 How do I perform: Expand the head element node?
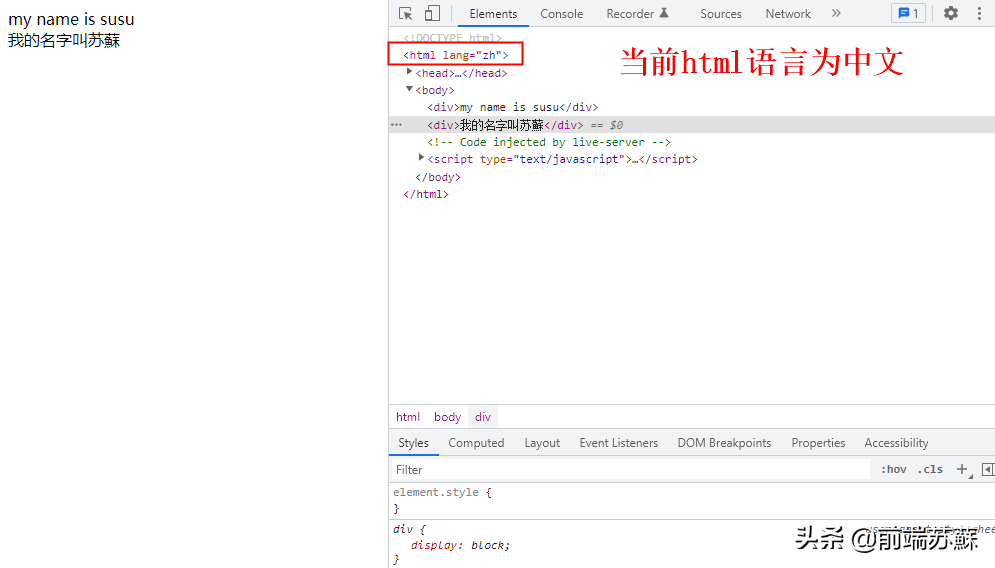[x=409, y=72]
